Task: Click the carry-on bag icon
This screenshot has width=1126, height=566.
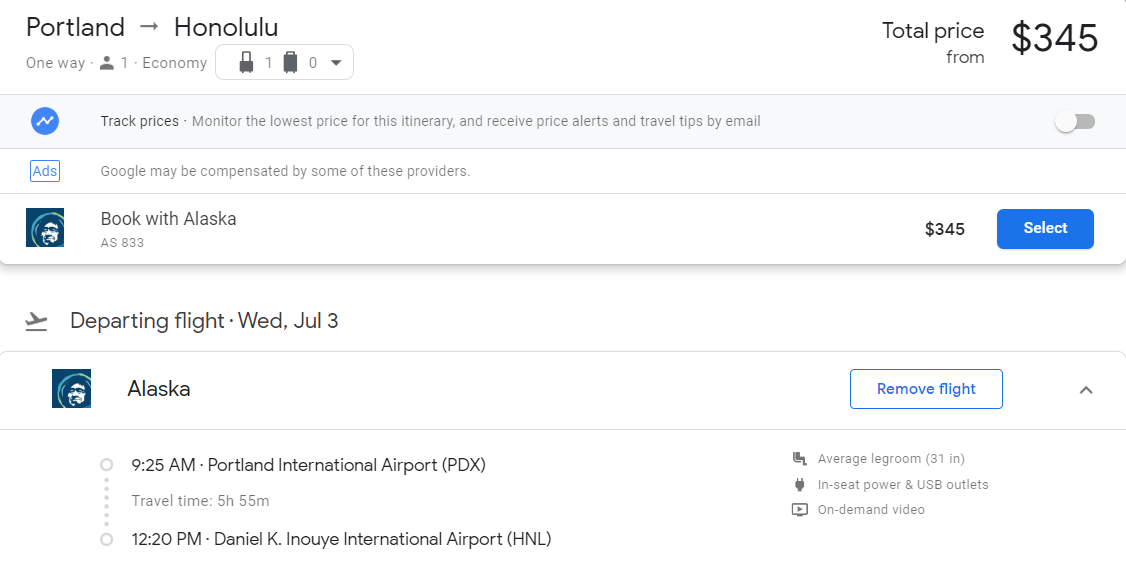Action: (x=246, y=62)
